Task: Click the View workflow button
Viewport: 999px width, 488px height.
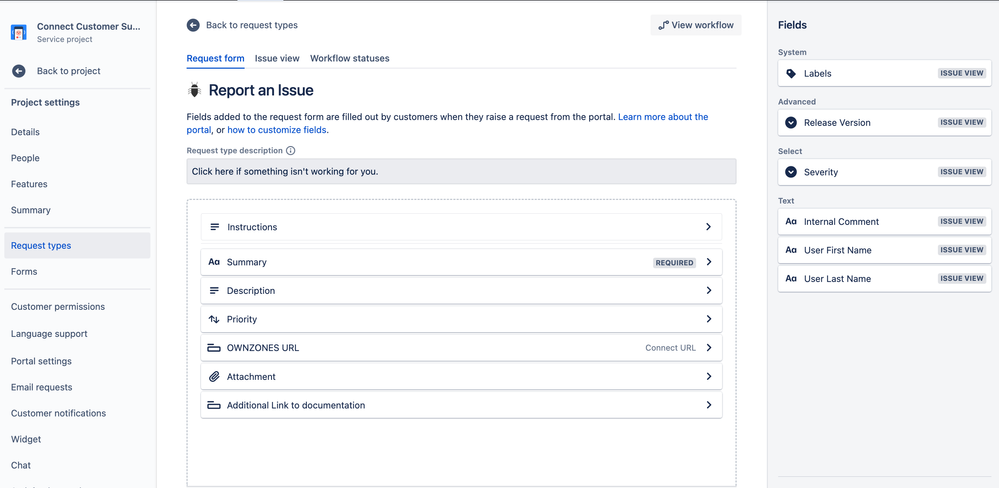Action: [696, 25]
